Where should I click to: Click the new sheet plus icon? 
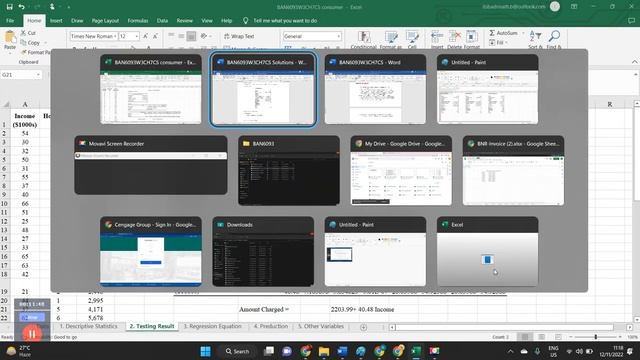click(363, 327)
